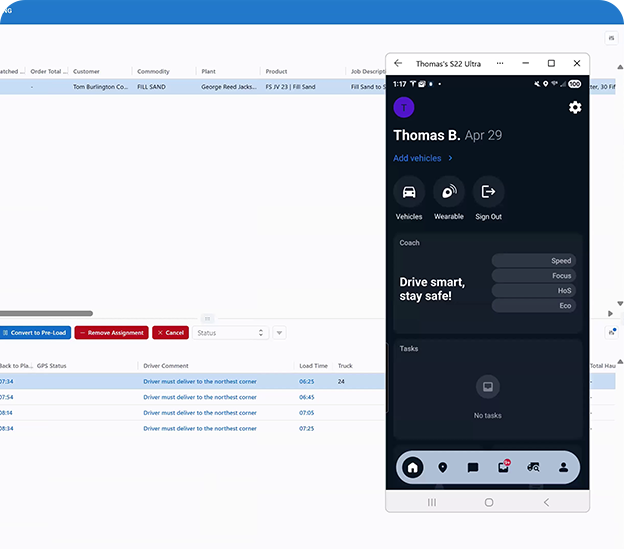Select the HoS coach bar
624x549 pixels.
click(x=534, y=290)
